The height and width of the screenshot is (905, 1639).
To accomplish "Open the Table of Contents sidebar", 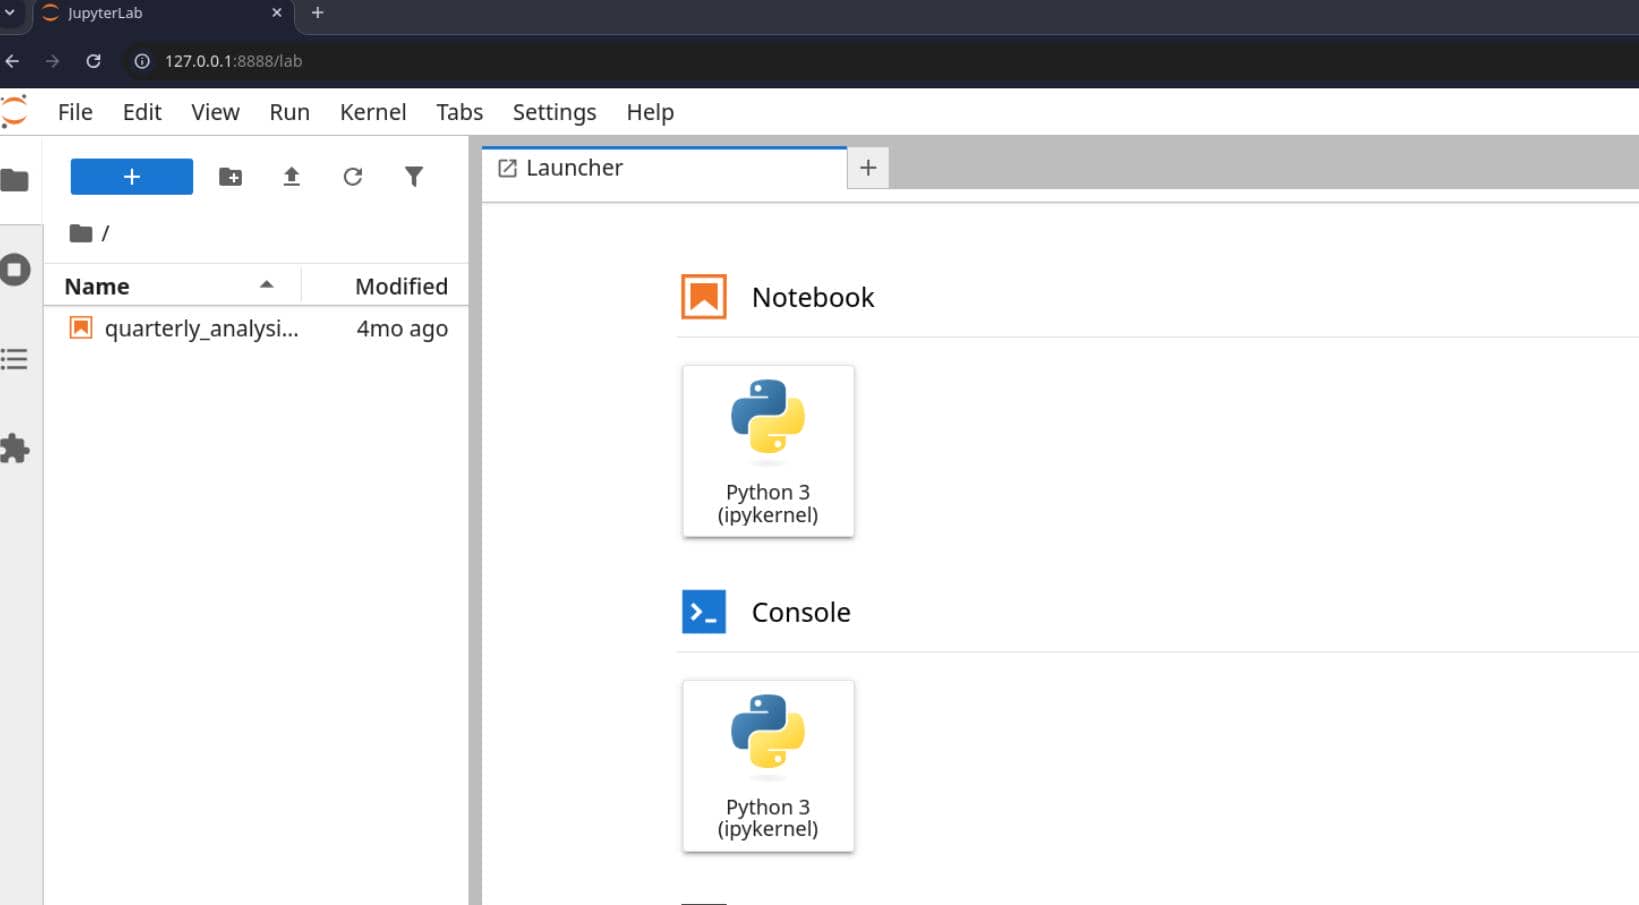I will coord(14,359).
